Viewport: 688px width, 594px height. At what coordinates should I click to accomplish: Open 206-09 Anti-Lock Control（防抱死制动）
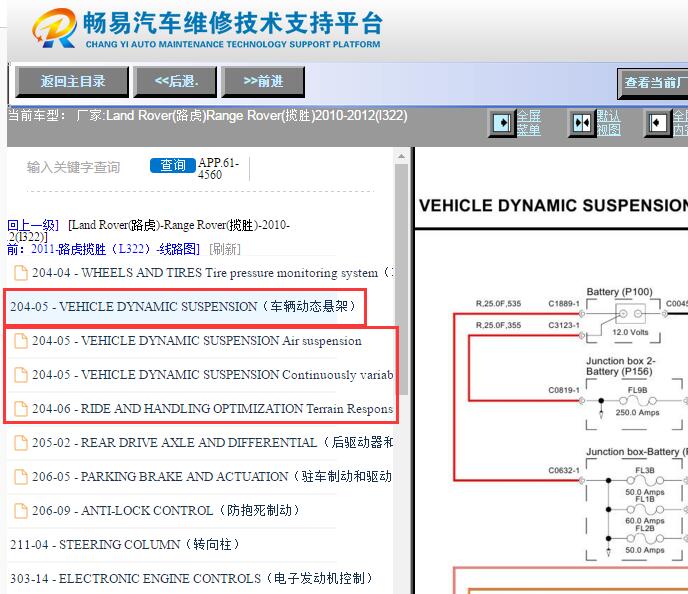click(167, 510)
